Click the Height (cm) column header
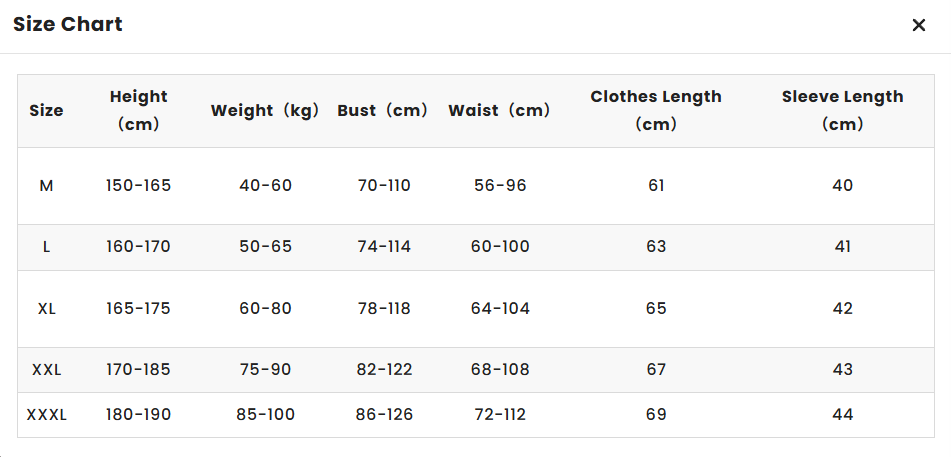The image size is (951, 457). coord(139,111)
